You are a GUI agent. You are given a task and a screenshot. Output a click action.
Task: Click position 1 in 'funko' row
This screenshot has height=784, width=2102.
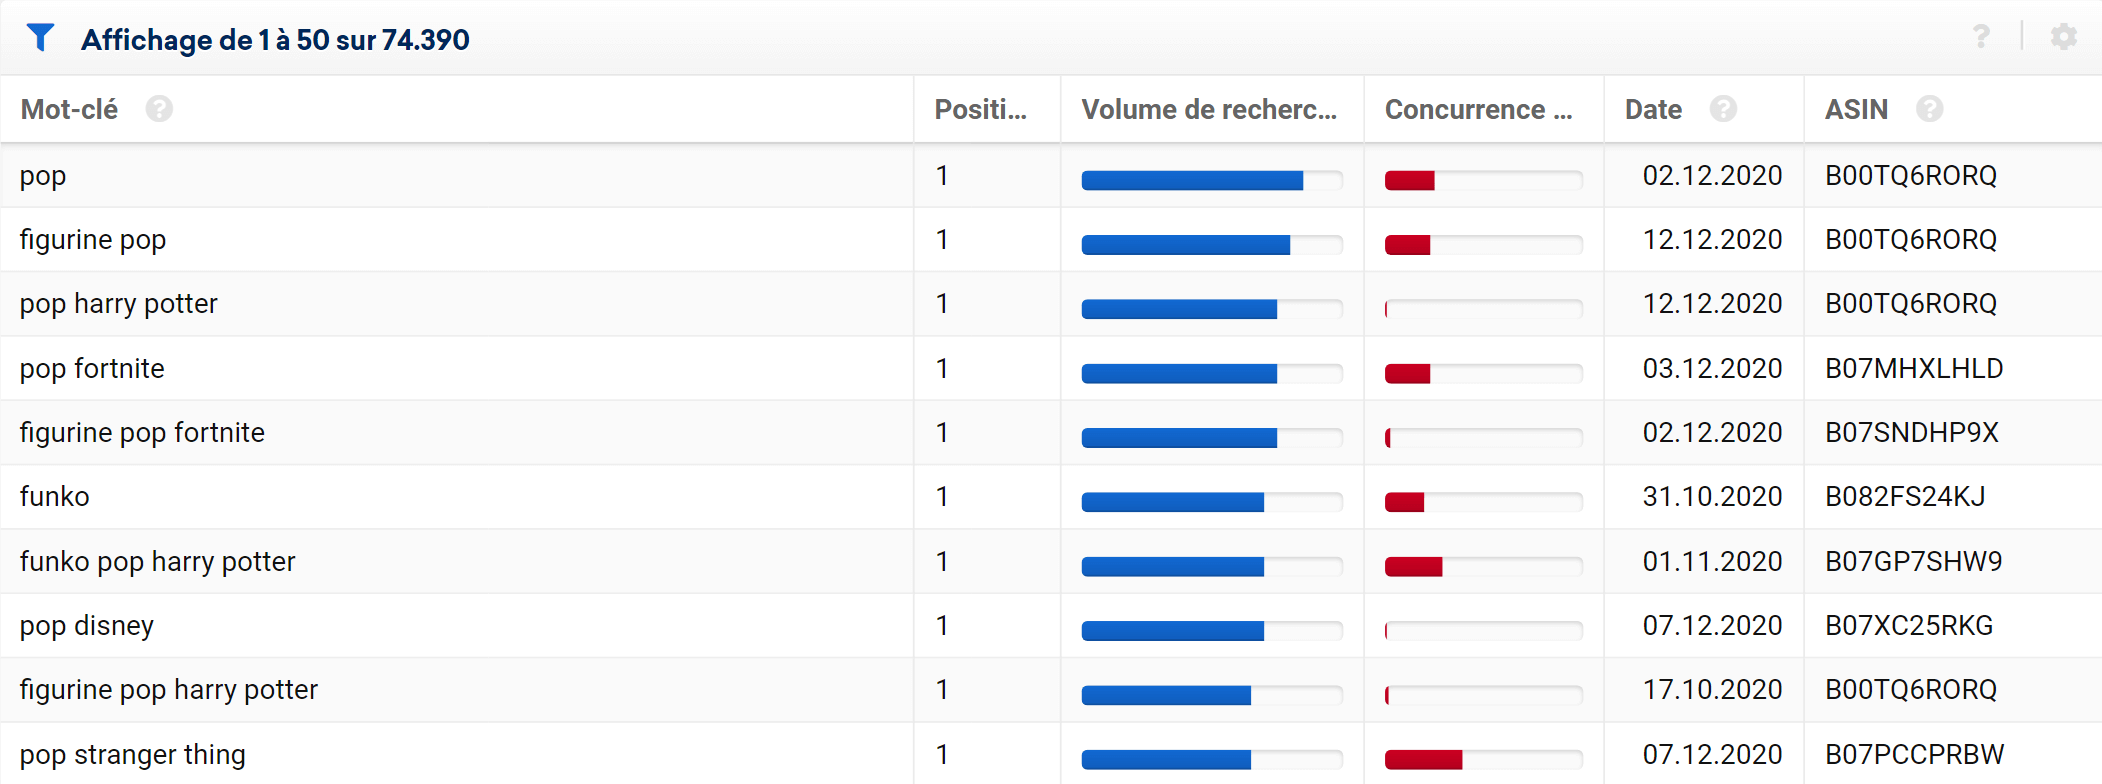point(942,497)
